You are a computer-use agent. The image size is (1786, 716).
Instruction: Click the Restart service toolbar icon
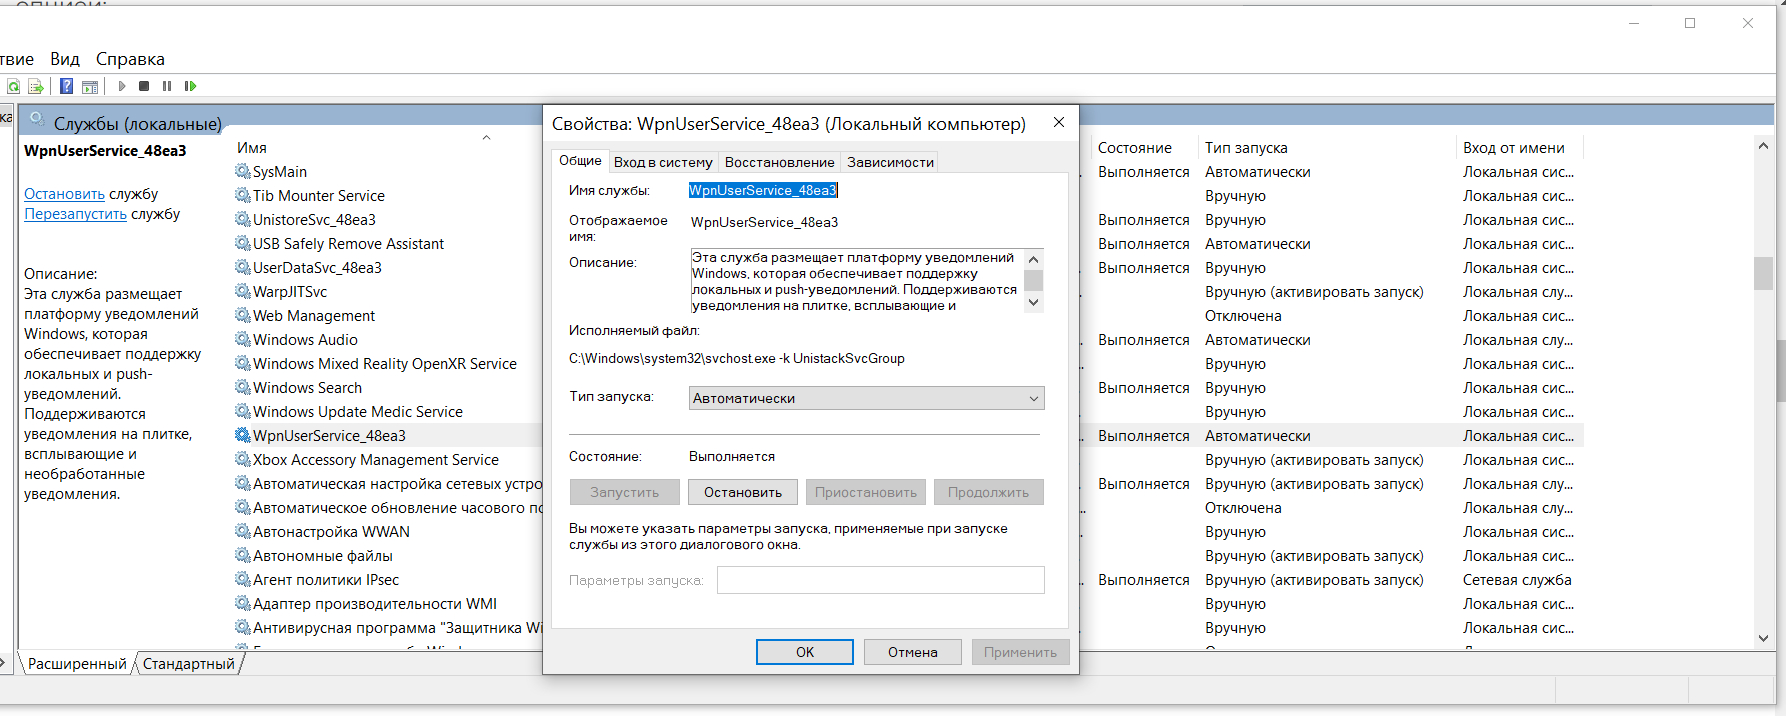tap(190, 86)
